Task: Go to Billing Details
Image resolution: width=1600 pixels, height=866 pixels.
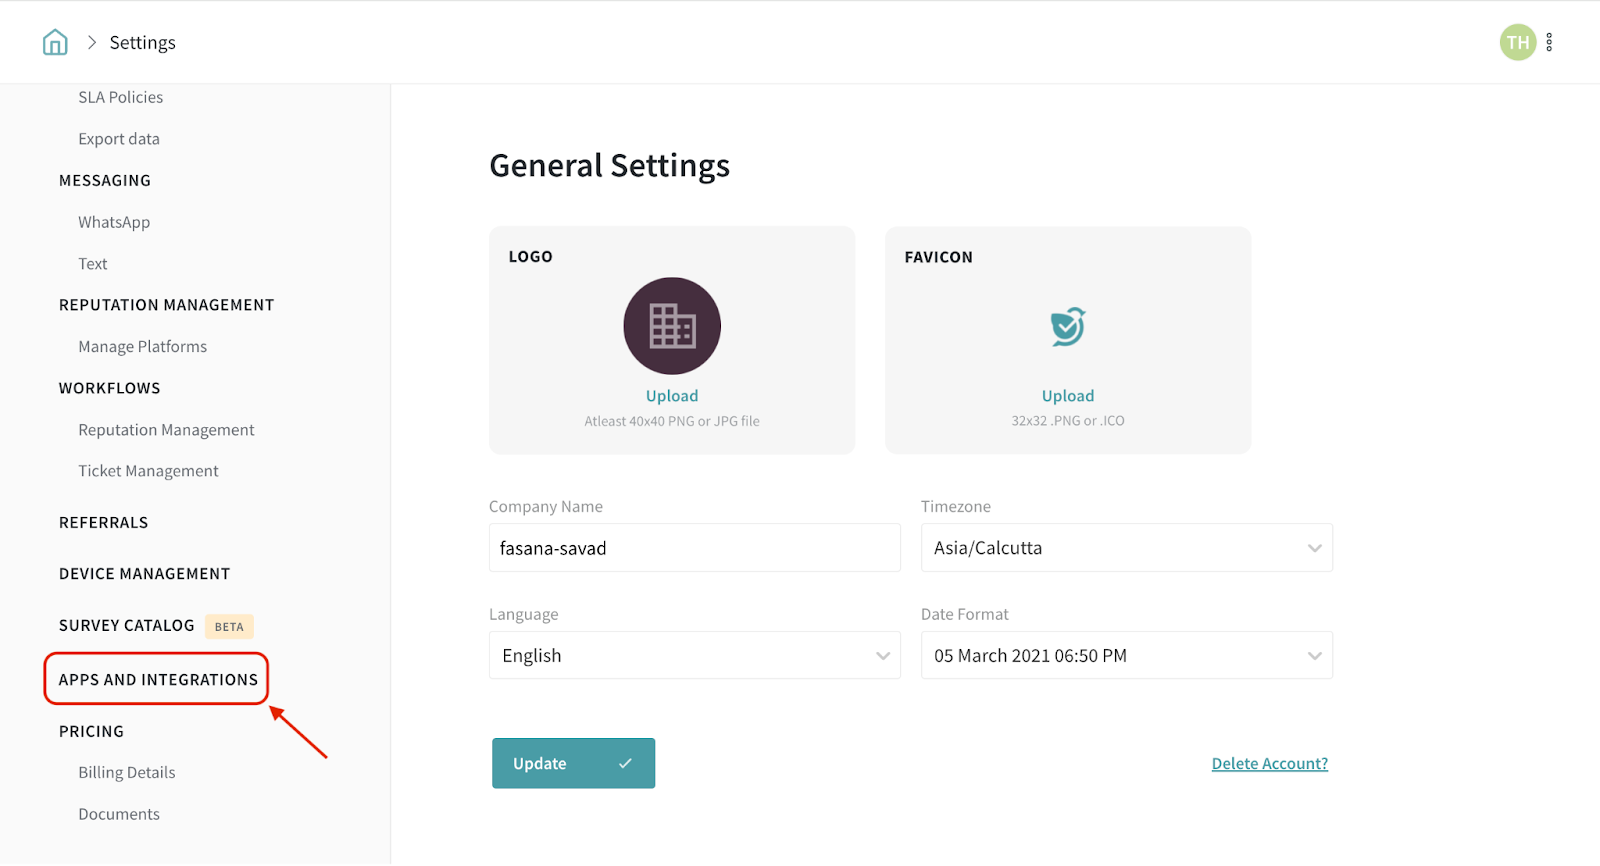Action: 127,773
